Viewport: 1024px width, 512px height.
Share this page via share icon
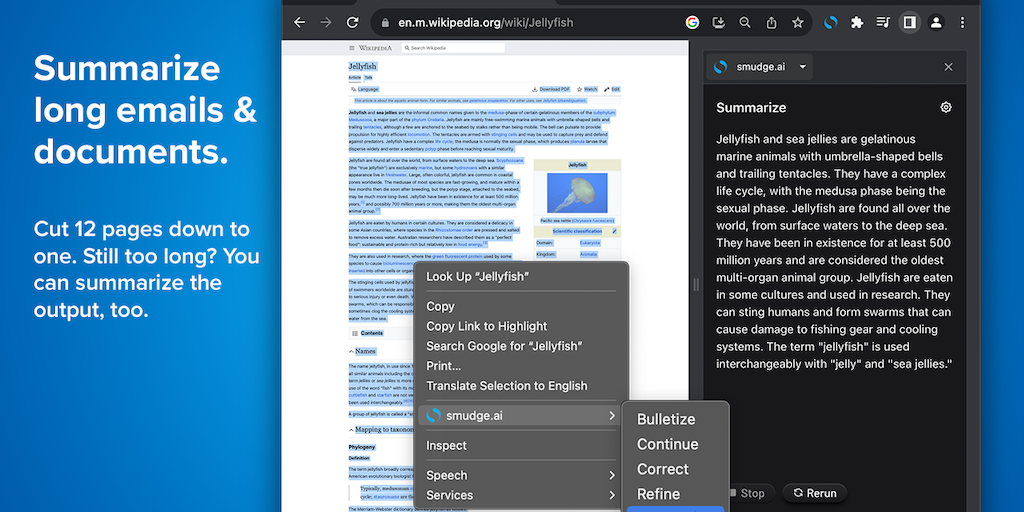[771, 23]
